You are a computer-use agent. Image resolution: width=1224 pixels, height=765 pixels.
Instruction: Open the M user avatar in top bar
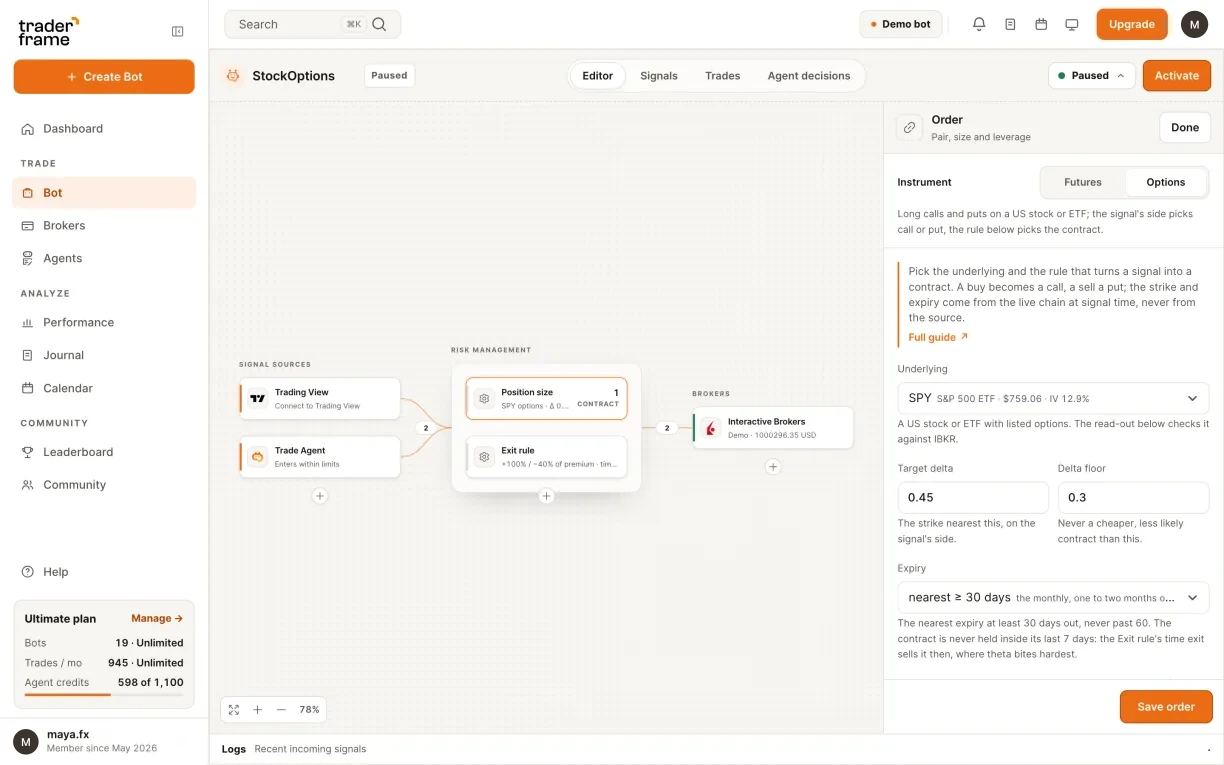[x=1194, y=24]
